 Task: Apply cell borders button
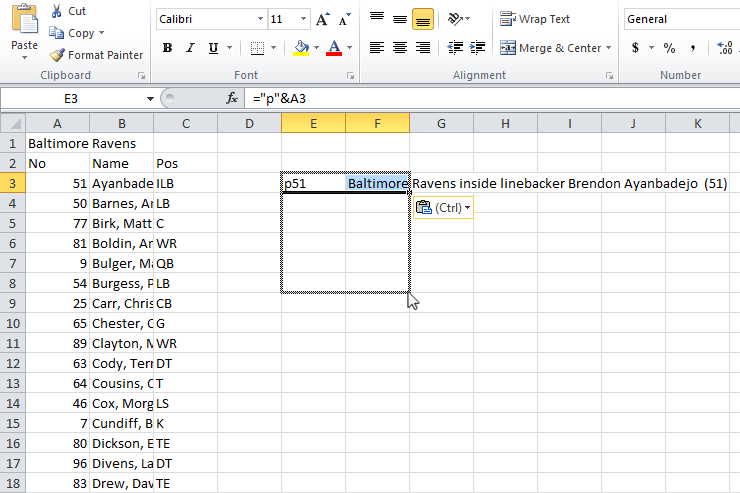[x=257, y=48]
